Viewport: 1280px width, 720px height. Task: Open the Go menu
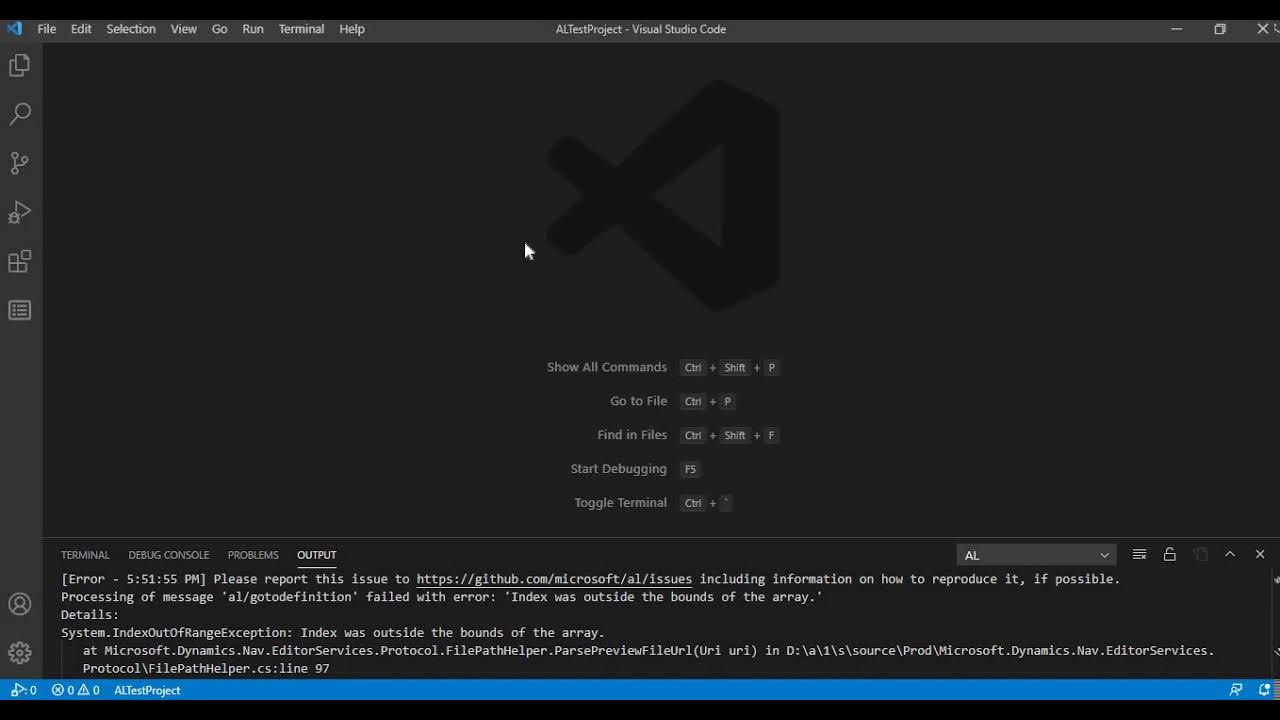coord(220,29)
